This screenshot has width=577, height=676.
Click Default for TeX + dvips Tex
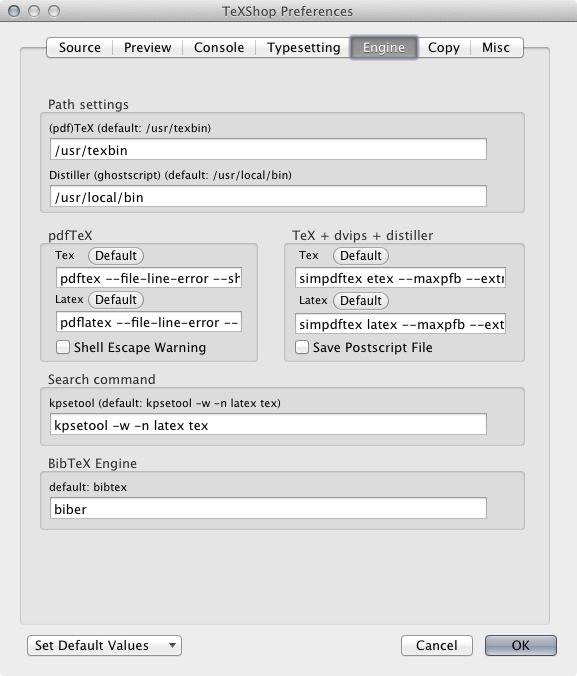[361, 256]
